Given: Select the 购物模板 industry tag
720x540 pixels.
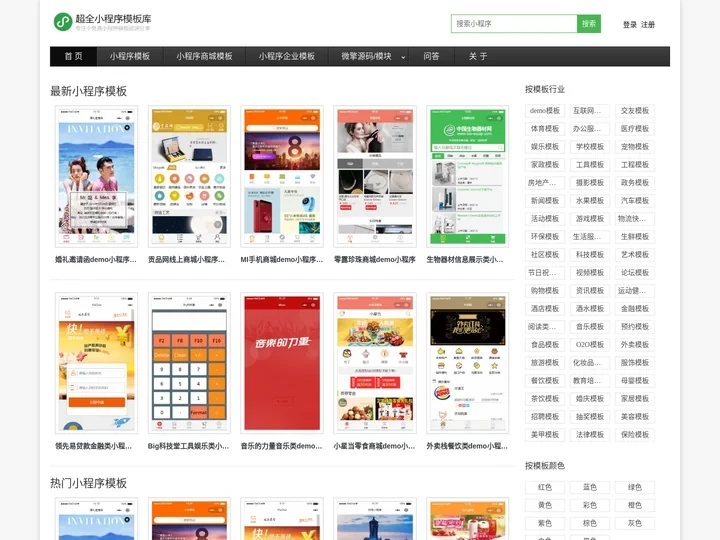Looking at the screenshot, I should (x=545, y=291).
